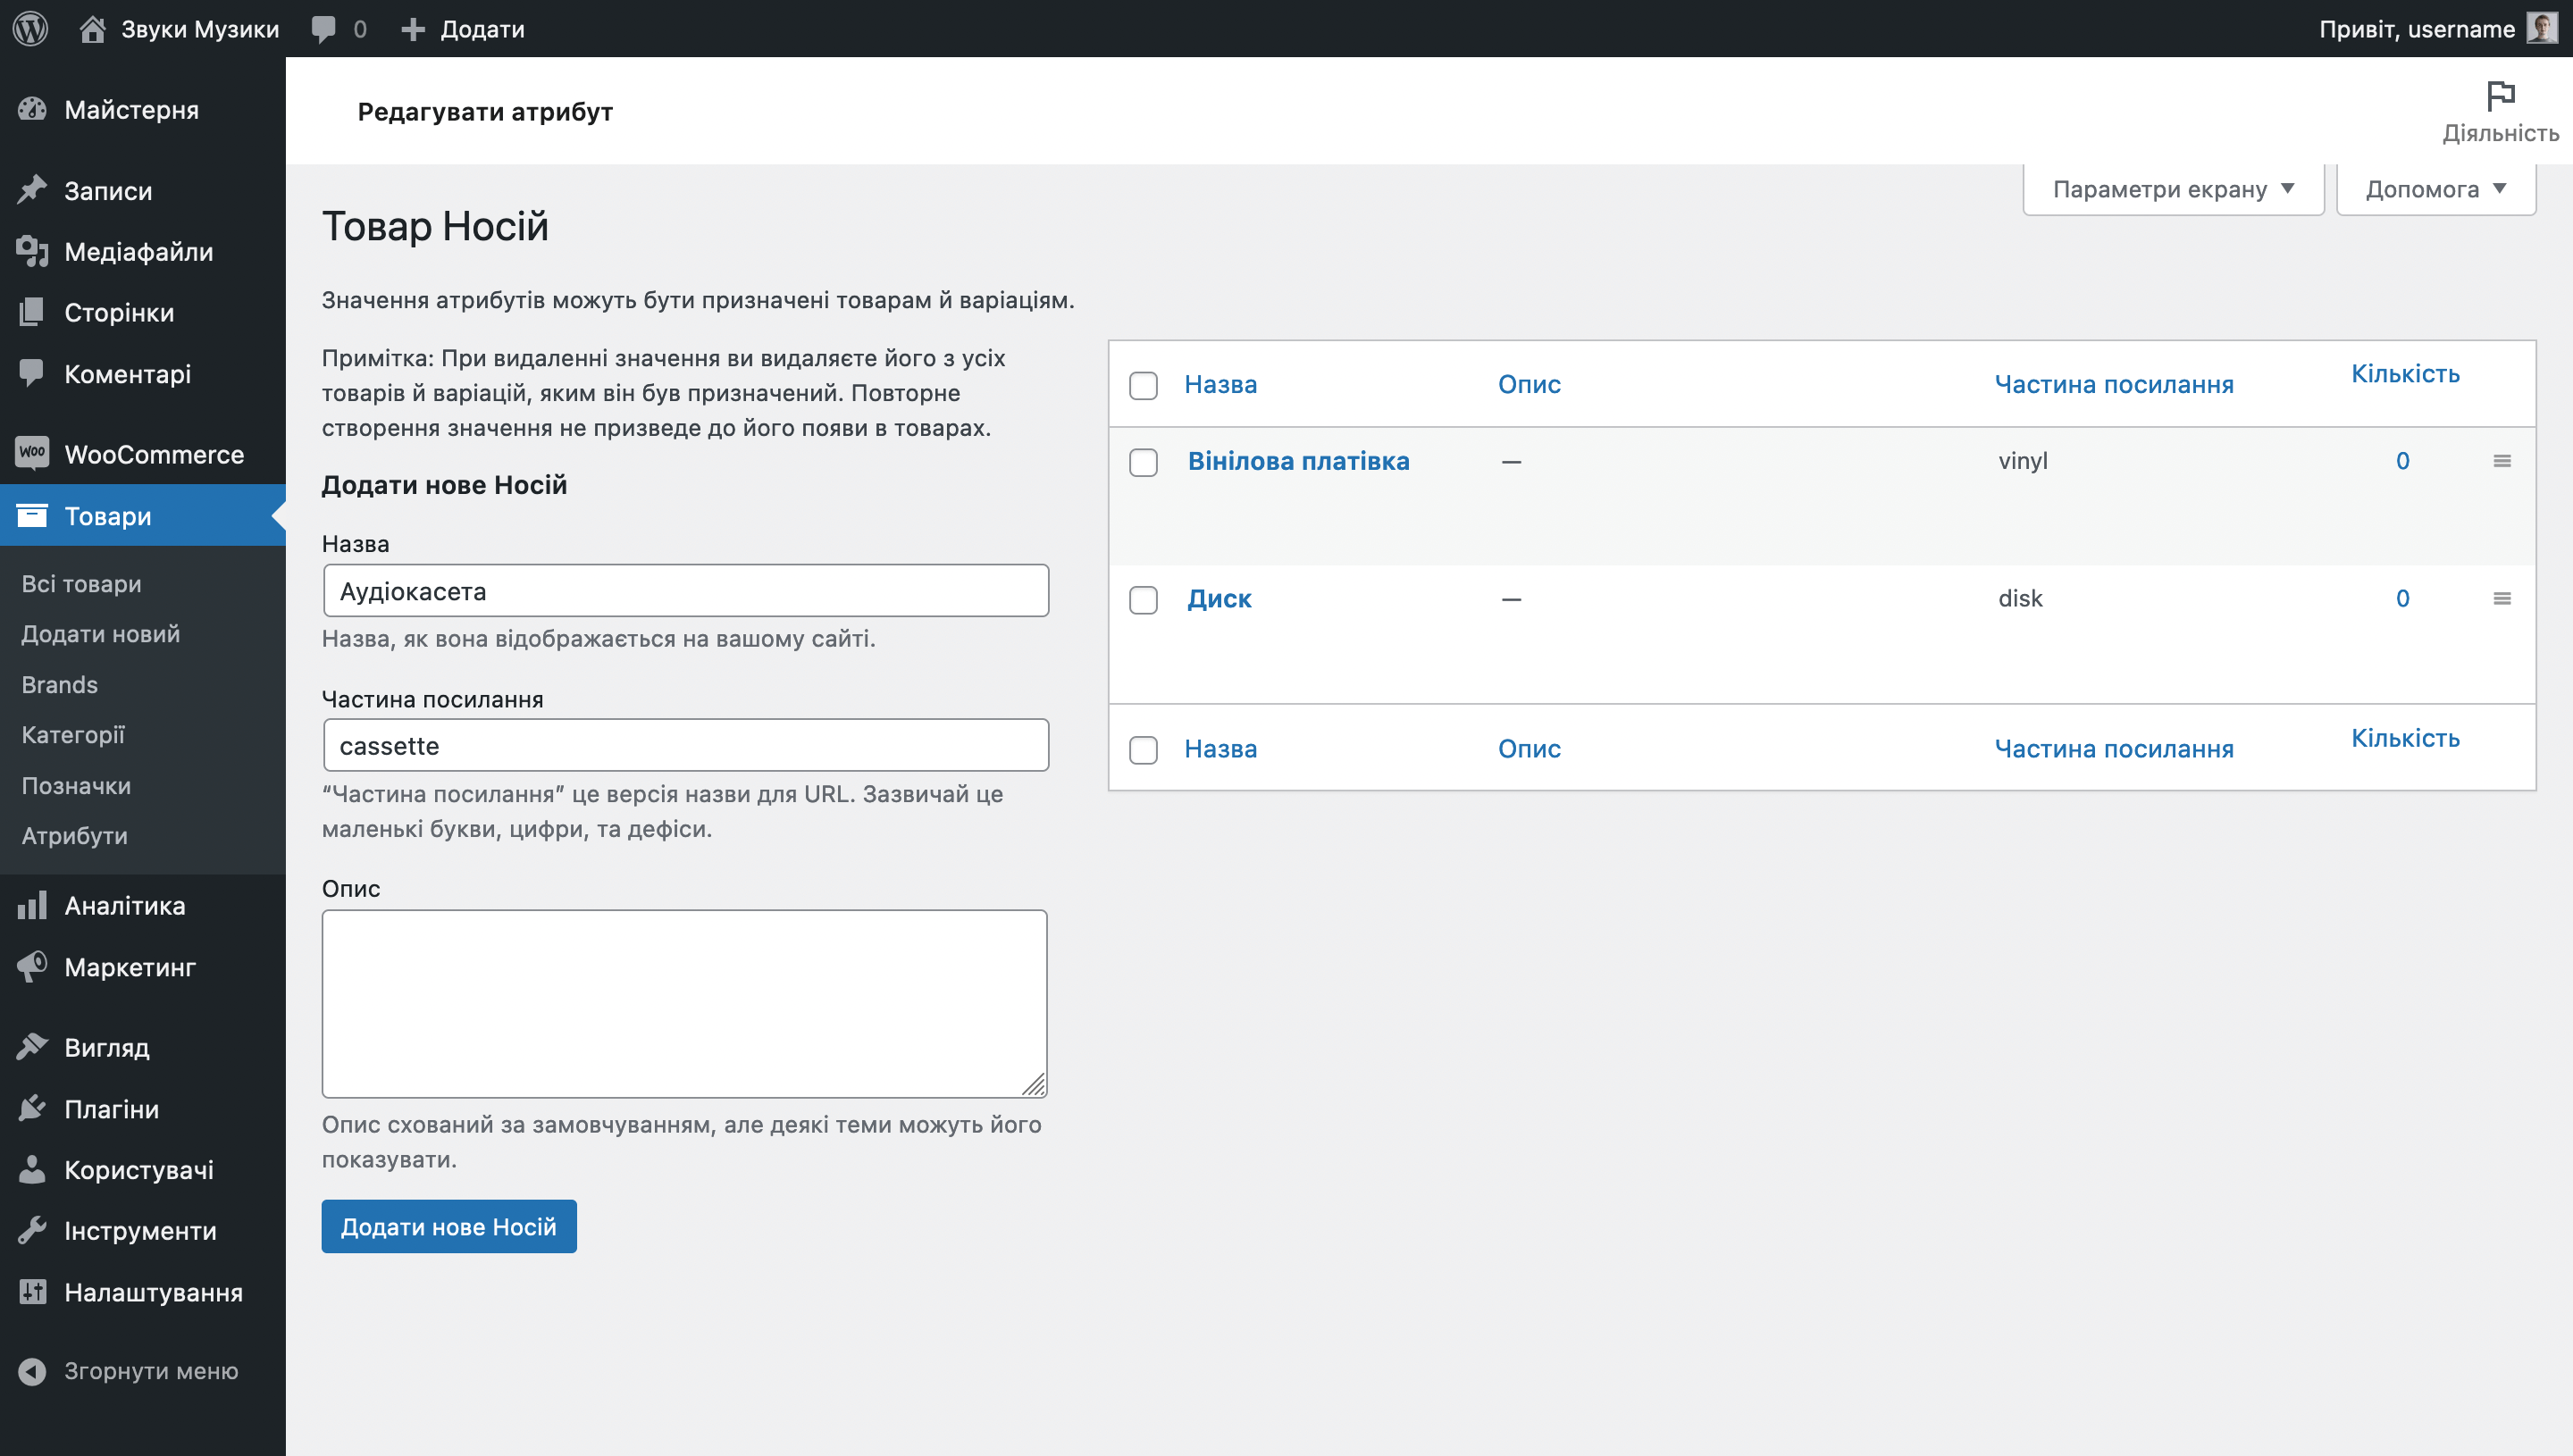Screen dimensions: 2573x1456
Task: Click the vinyl slug cell
Action: coord(2022,460)
